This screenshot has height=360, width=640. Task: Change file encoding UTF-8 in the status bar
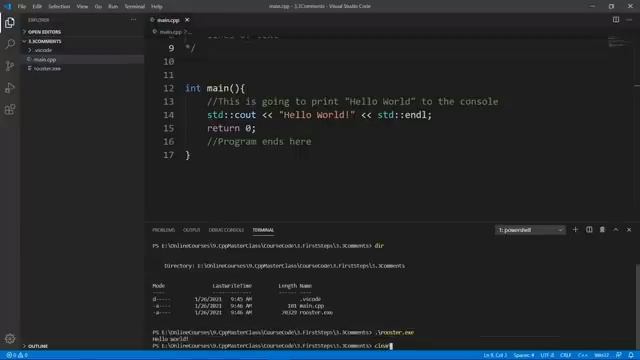(x=547, y=355)
